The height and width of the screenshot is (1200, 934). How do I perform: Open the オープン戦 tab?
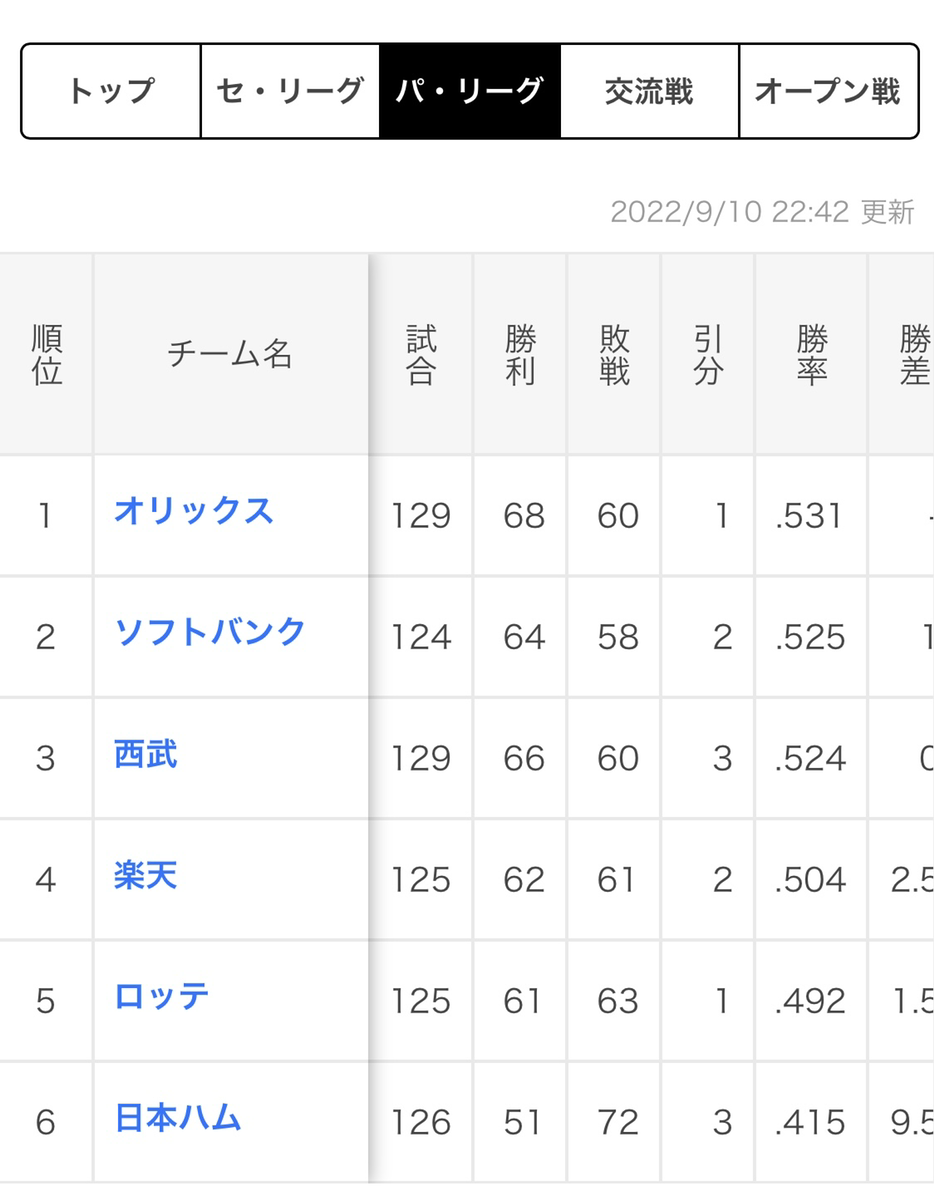coord(828,91)
